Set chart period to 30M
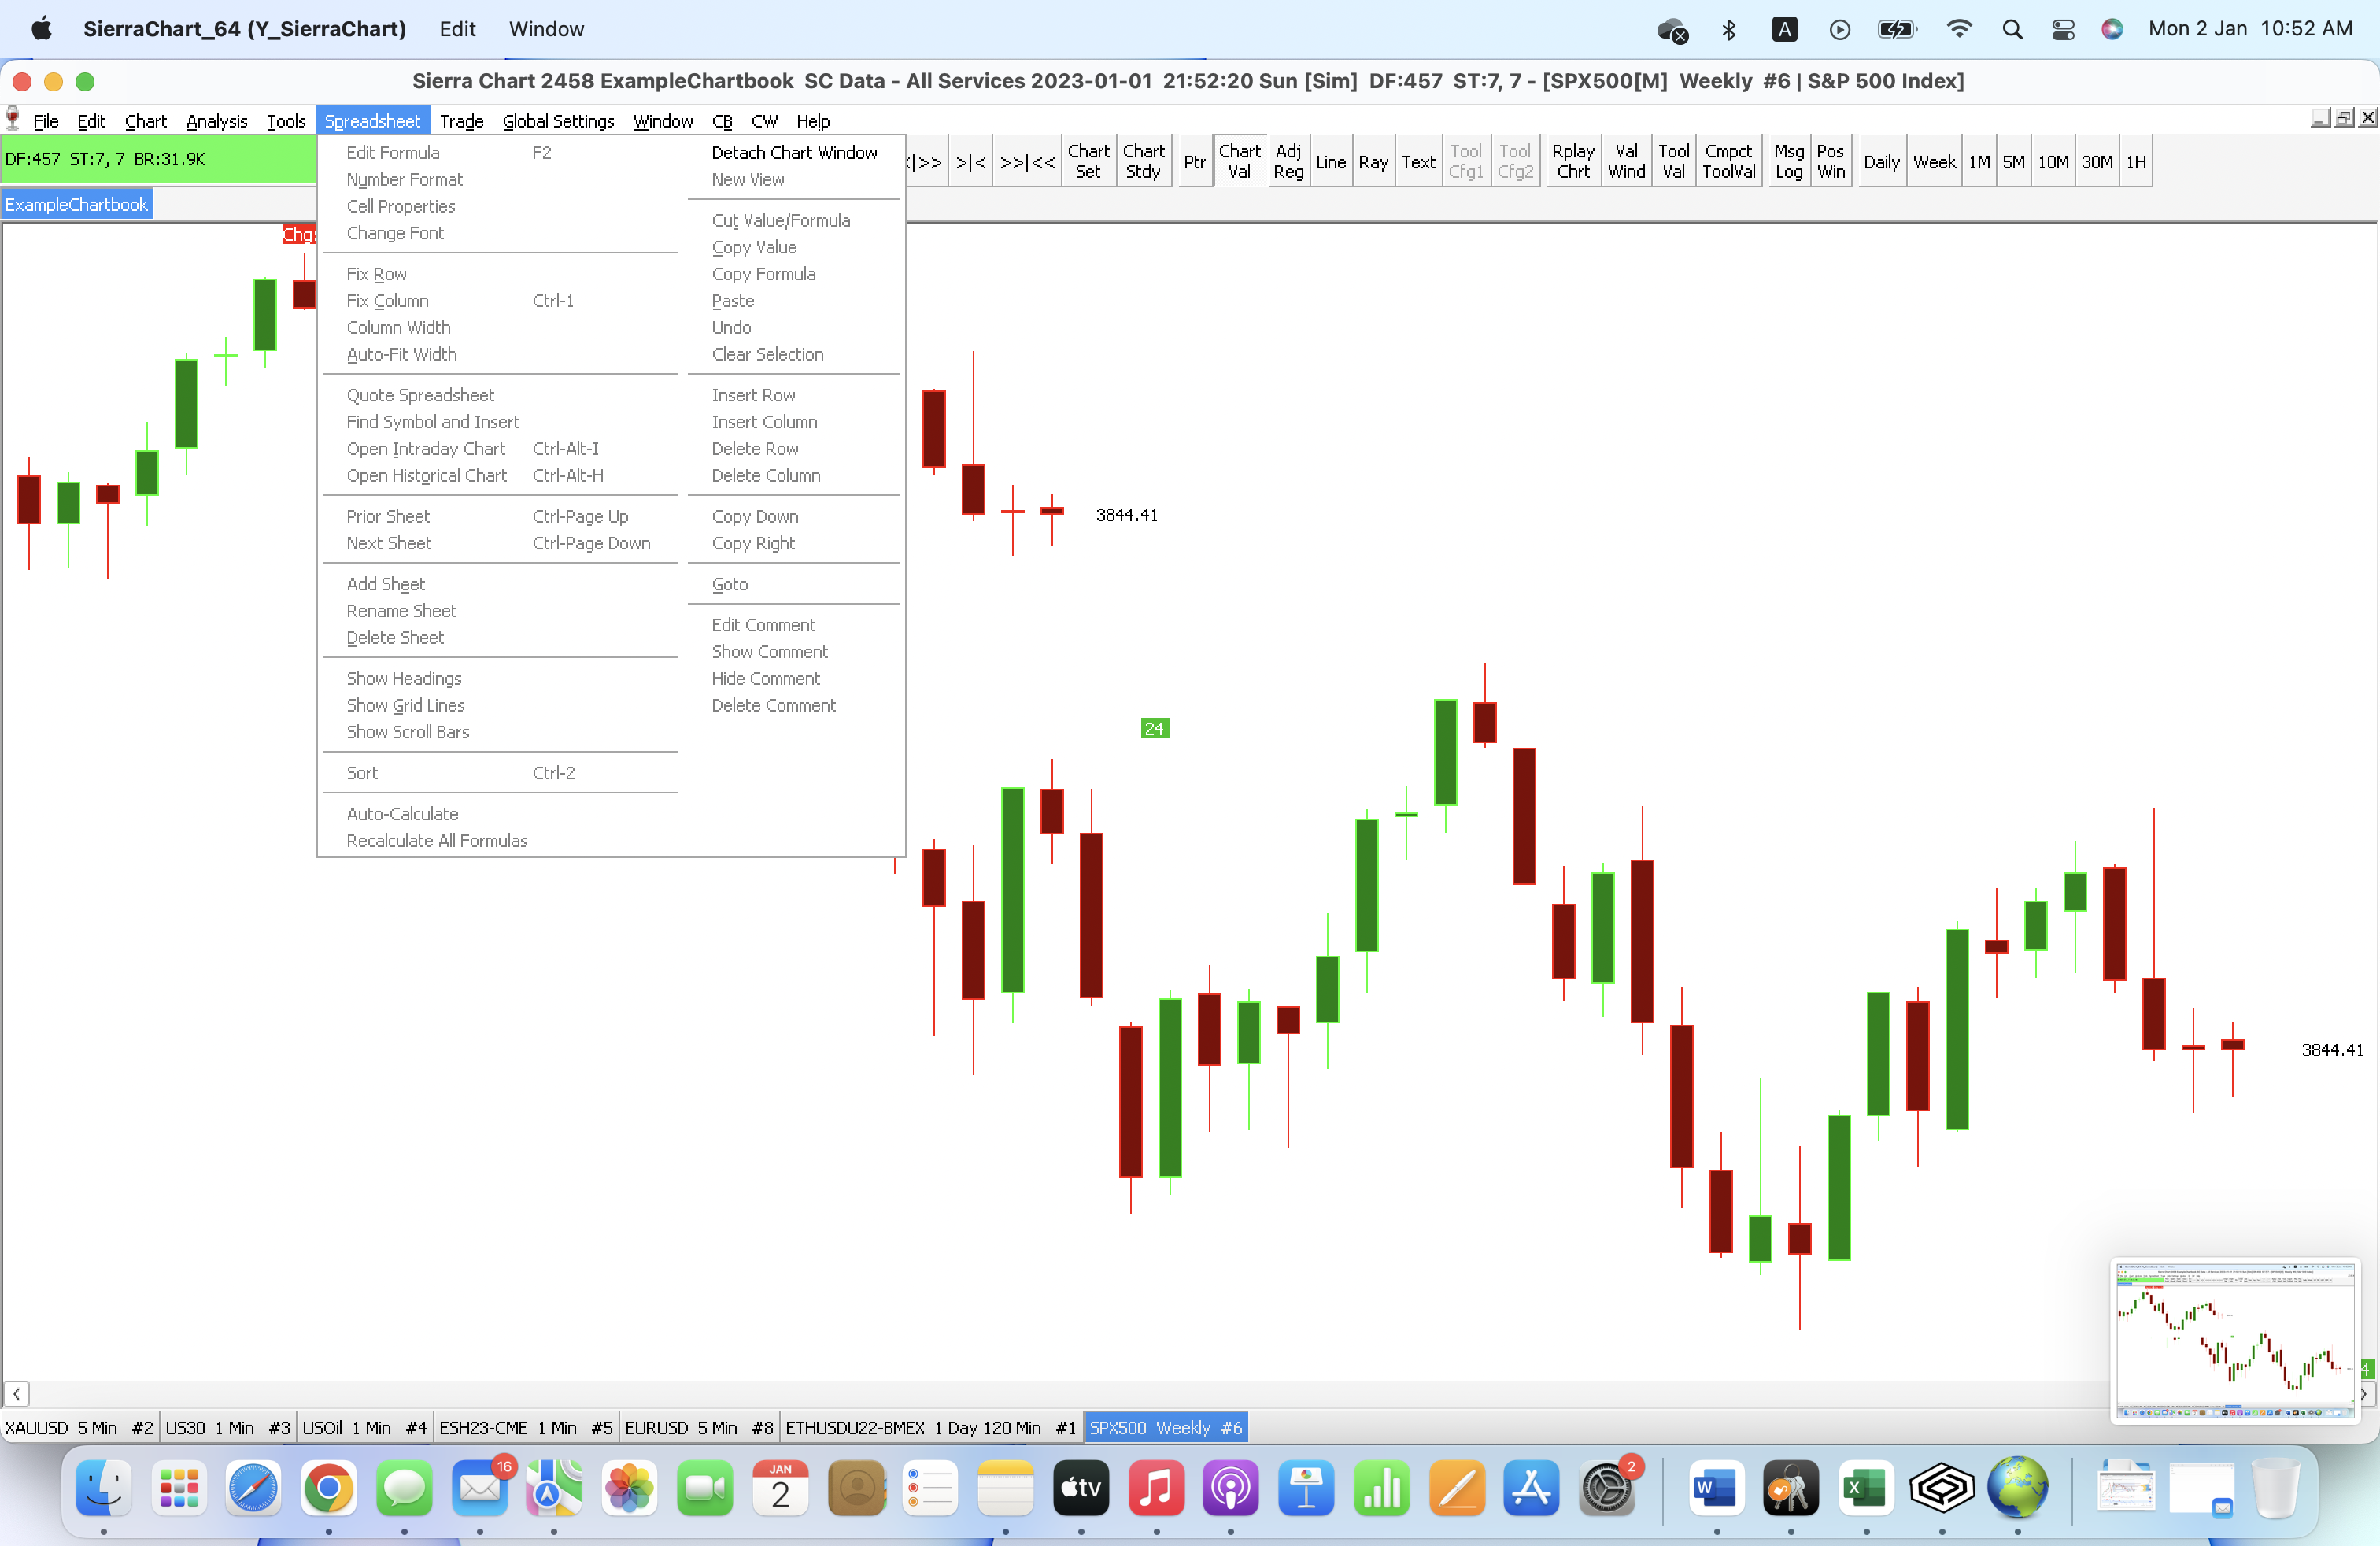The width and height of the screenshot is (2380, 1546). pyautogui.click(x=2096, y=162)
